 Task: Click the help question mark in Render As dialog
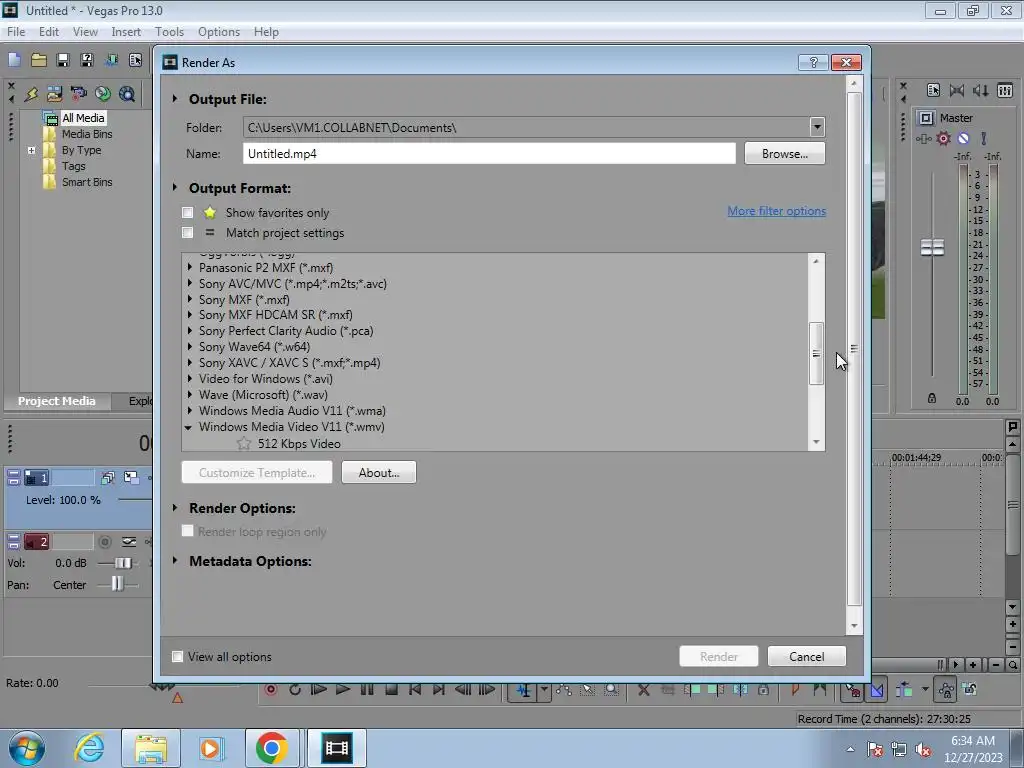[x=813, y=62]
